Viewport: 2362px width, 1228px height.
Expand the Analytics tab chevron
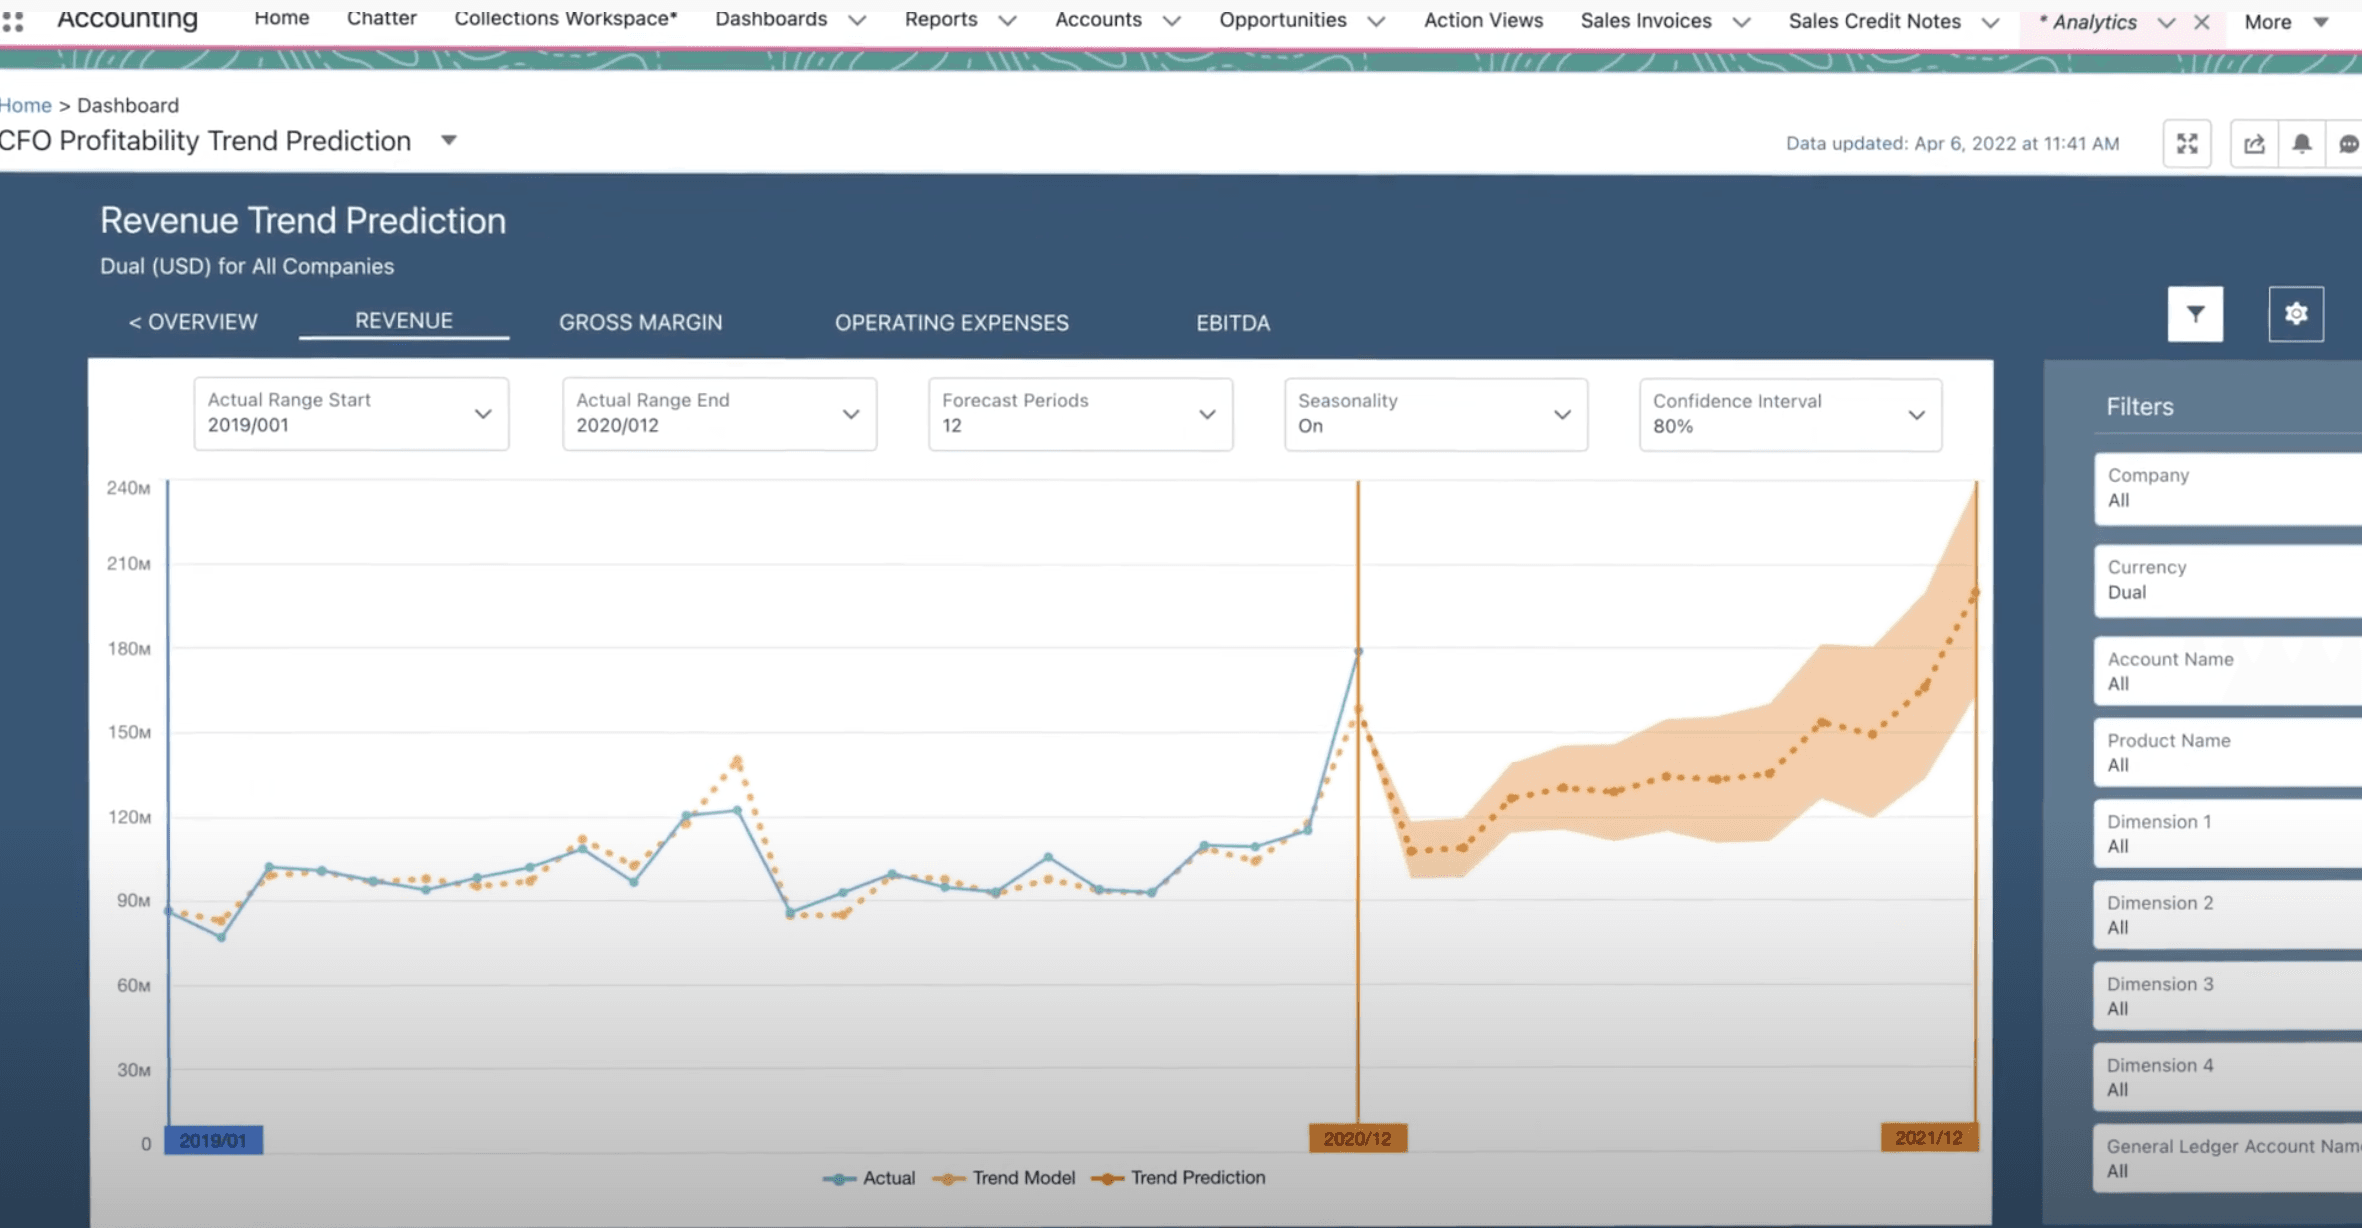(2166, 22)
